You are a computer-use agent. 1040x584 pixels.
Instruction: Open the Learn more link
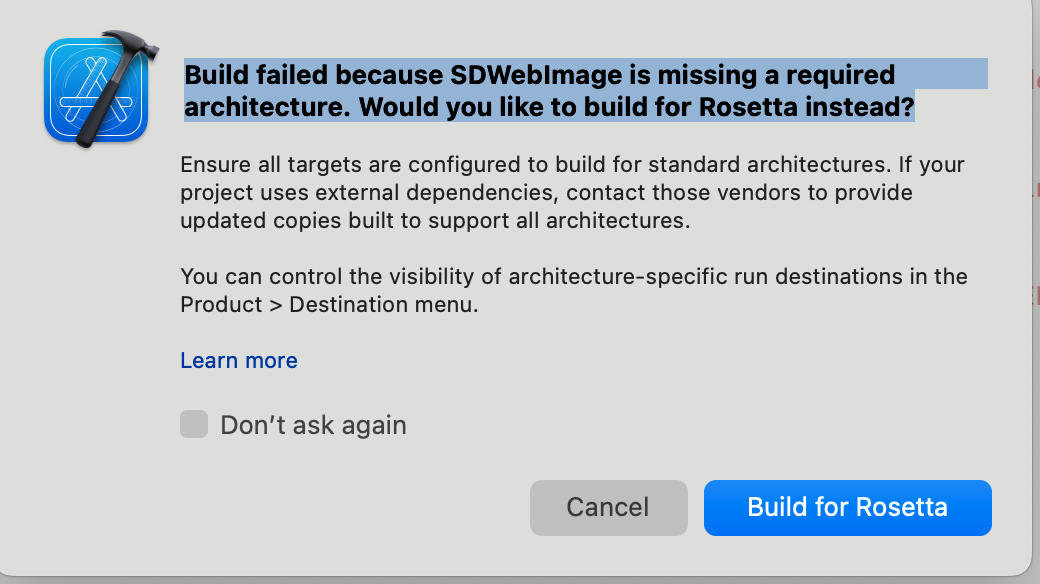[239, 360]
